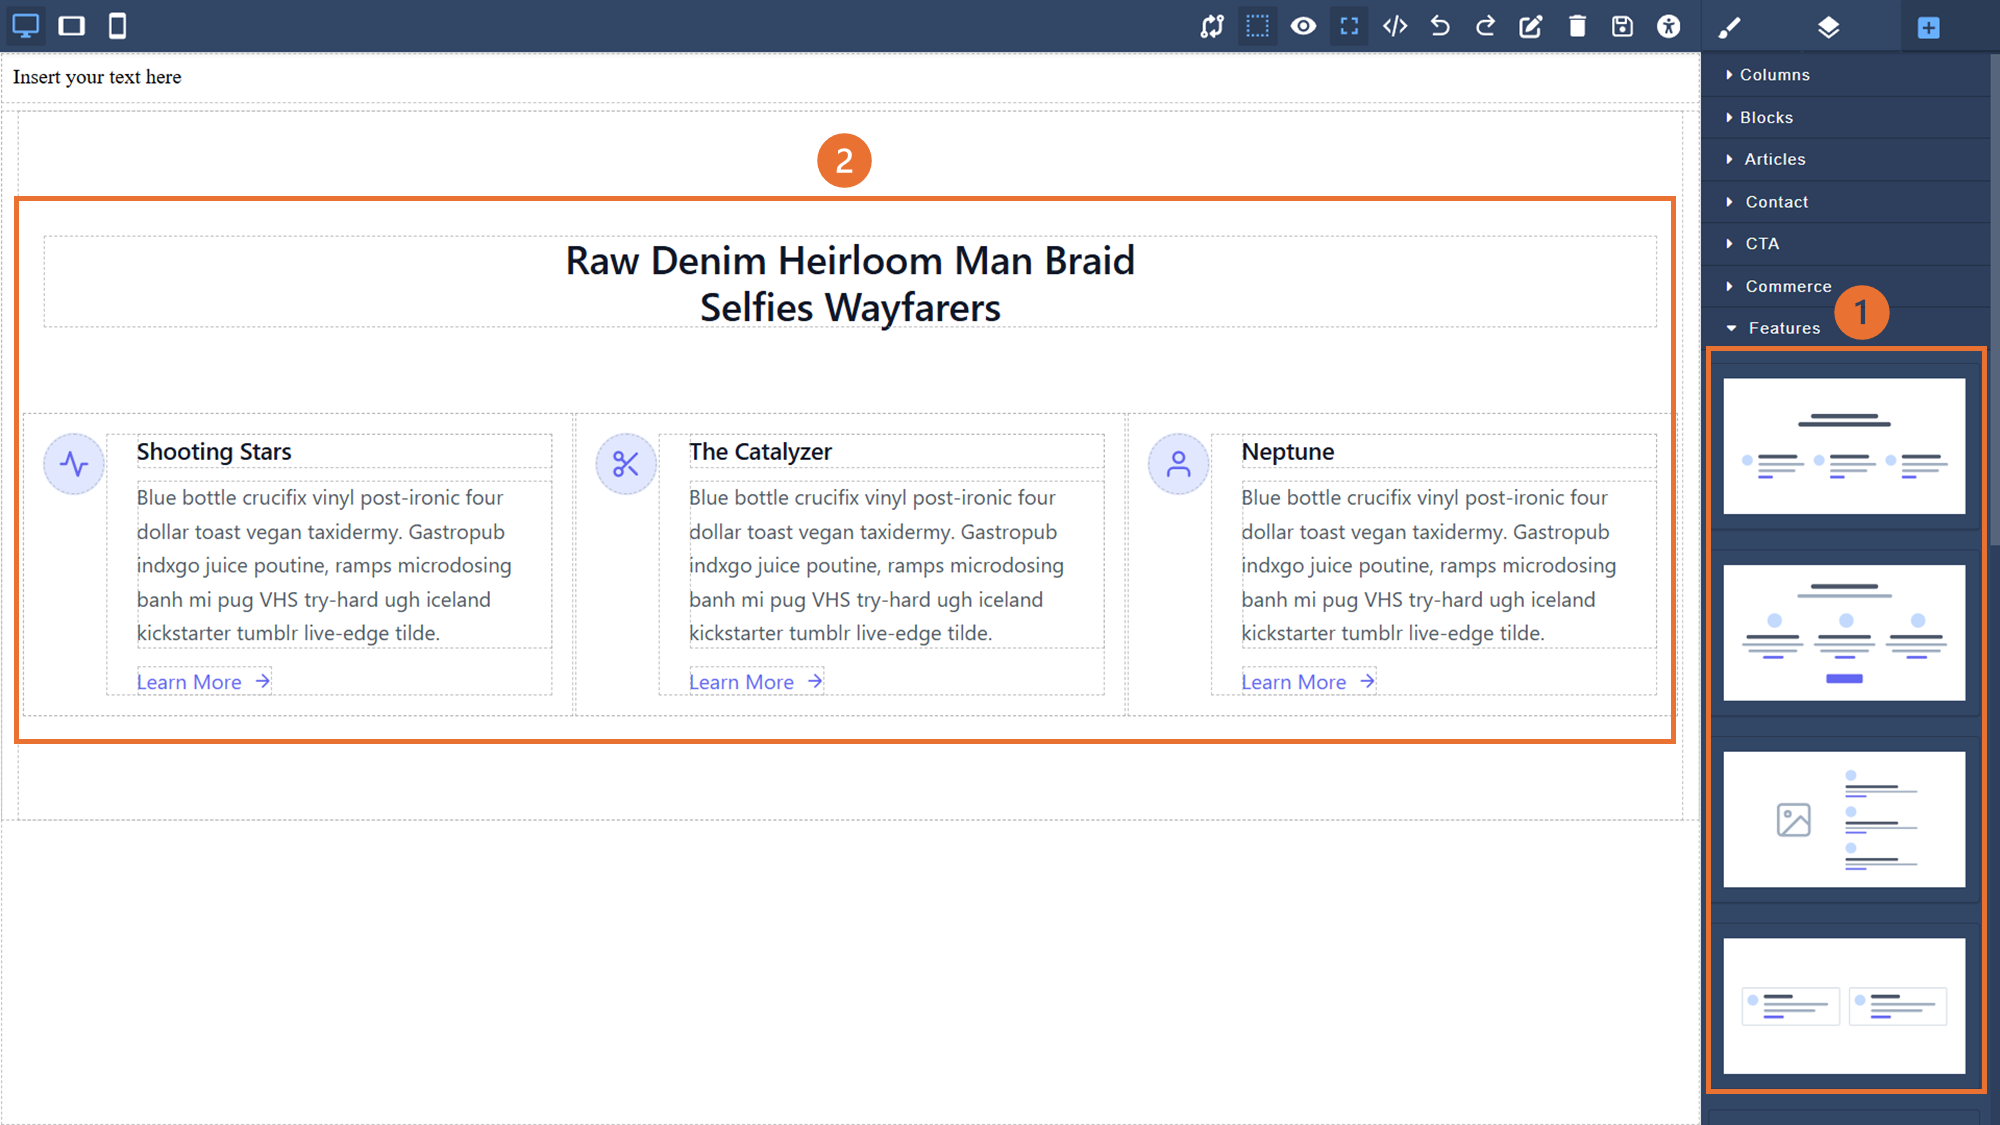
Task: Click the undo arrow icon
Action: pos(1440,26)
